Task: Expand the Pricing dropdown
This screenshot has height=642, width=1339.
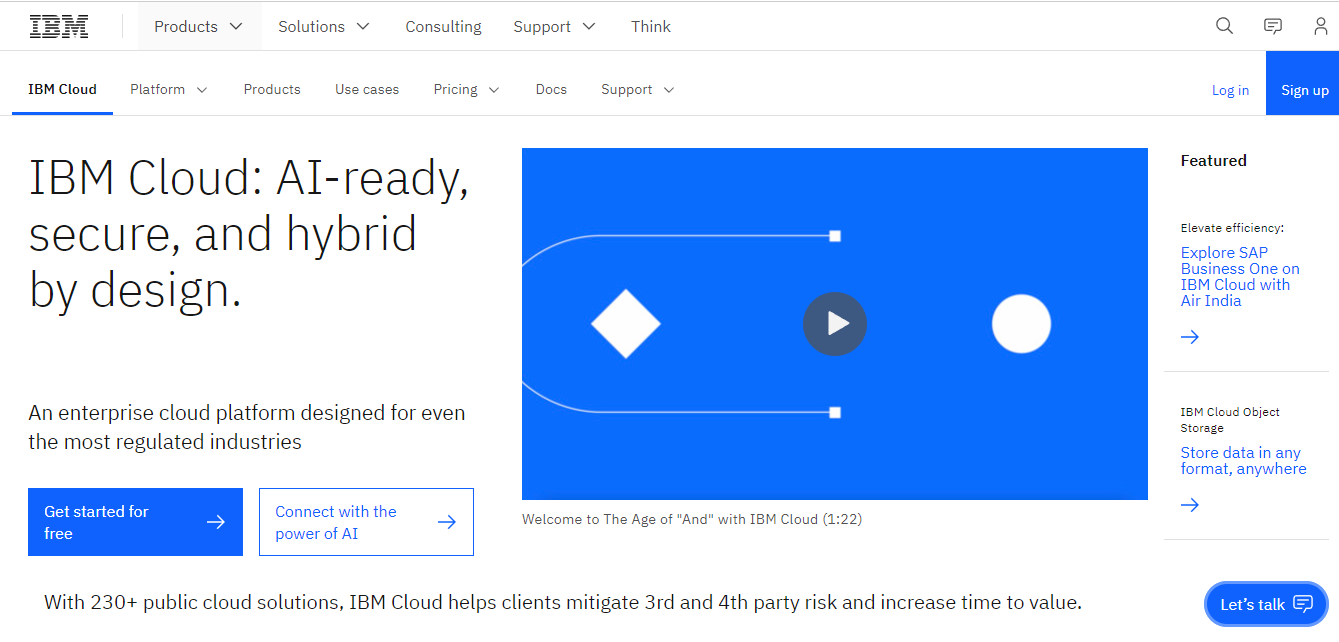Action: click(466, 89)
